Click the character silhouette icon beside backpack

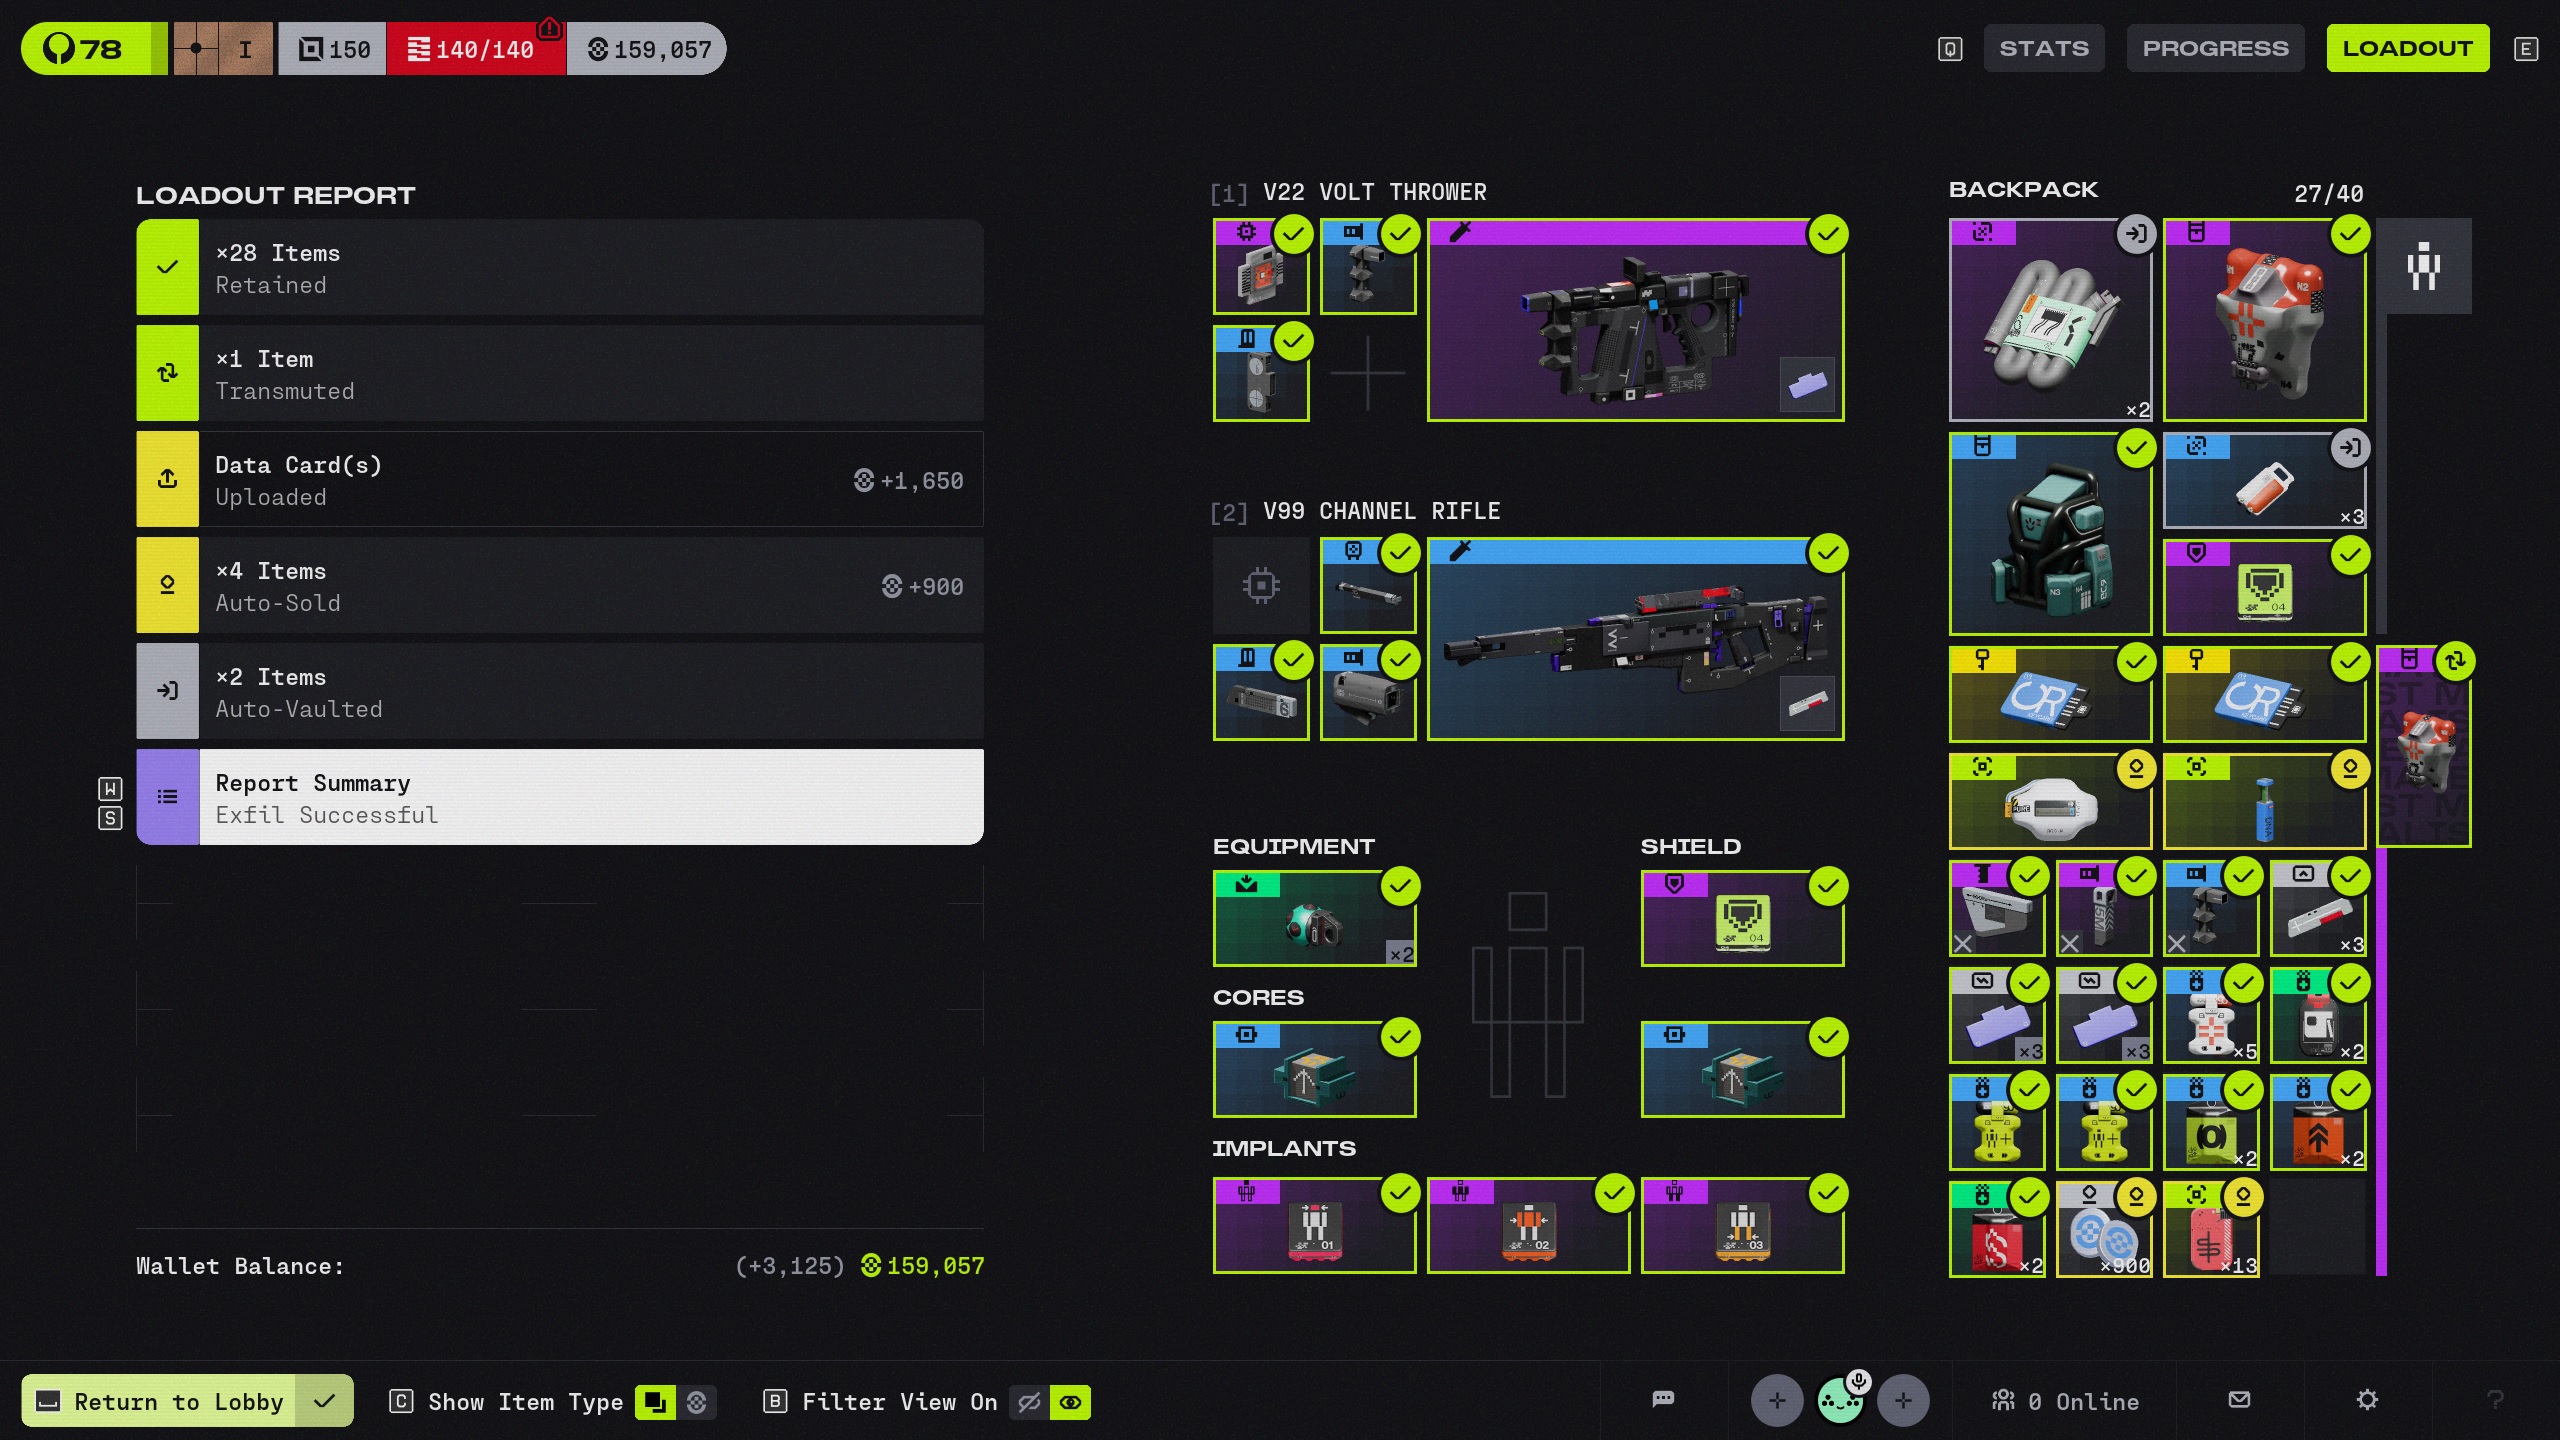[2423, 267]
